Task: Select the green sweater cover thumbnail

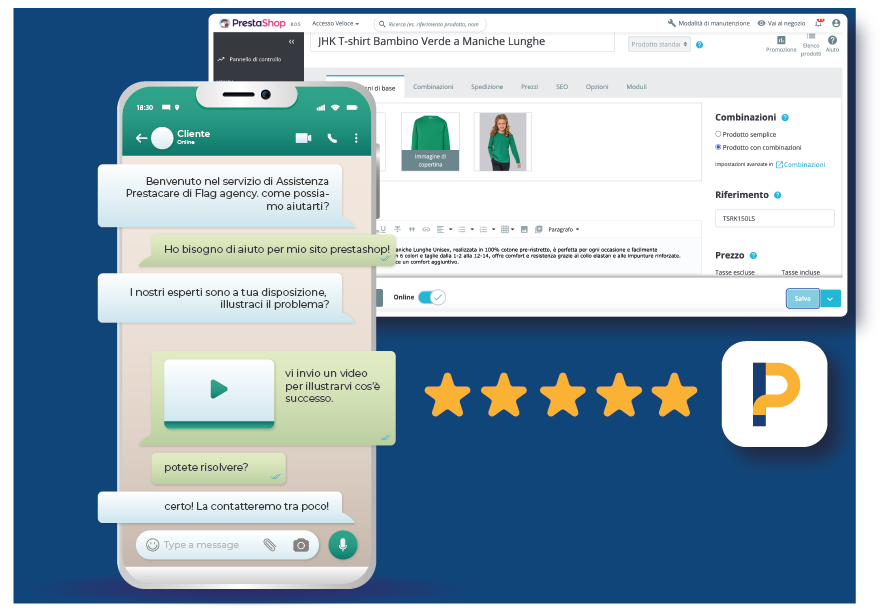Action: pyautogui.click(x=430, y=142)
